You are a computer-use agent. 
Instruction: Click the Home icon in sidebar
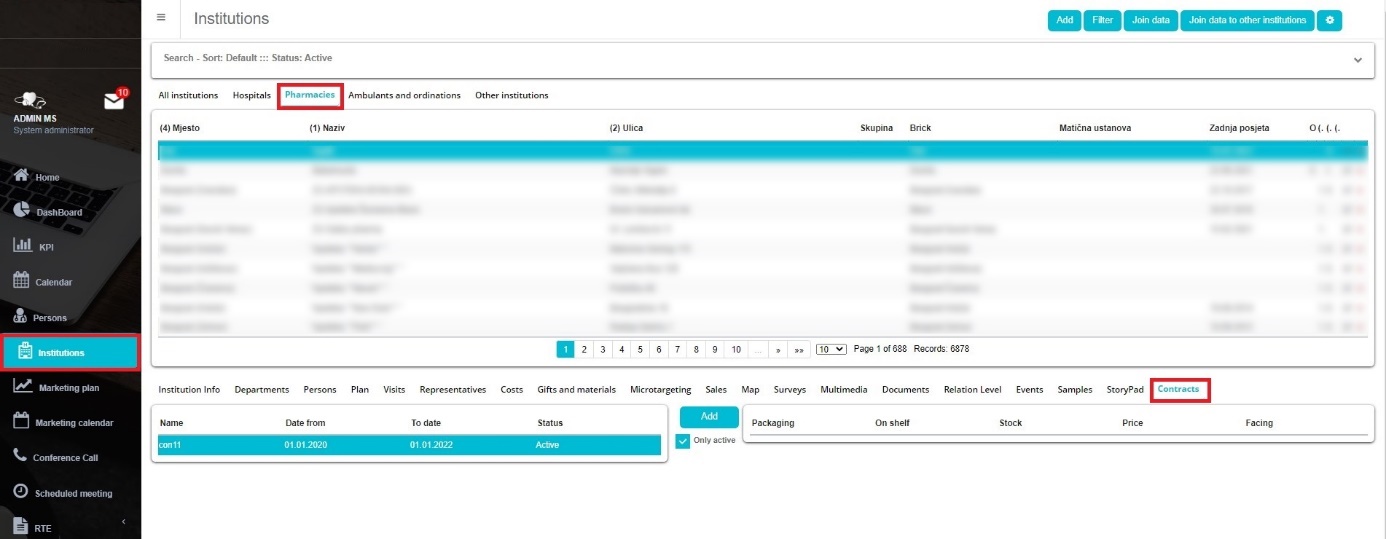pyautogui.click(x=21, y=176)
